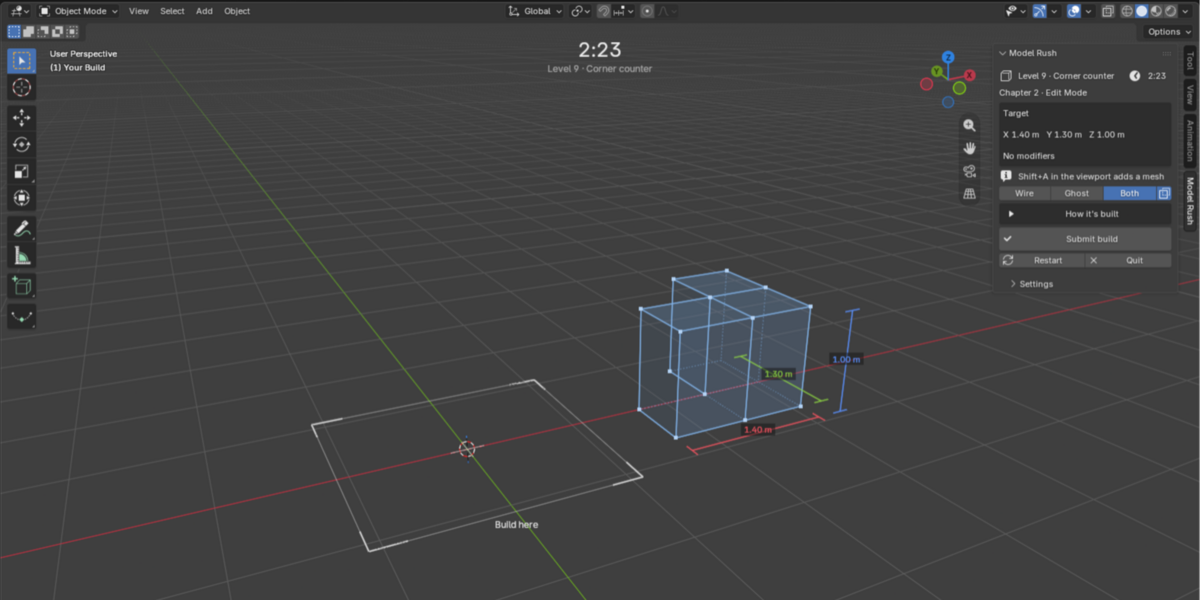The image size is (1200, 600).
Task: Click the bottom smile-curve tool icon
Action: click(21, 317)
